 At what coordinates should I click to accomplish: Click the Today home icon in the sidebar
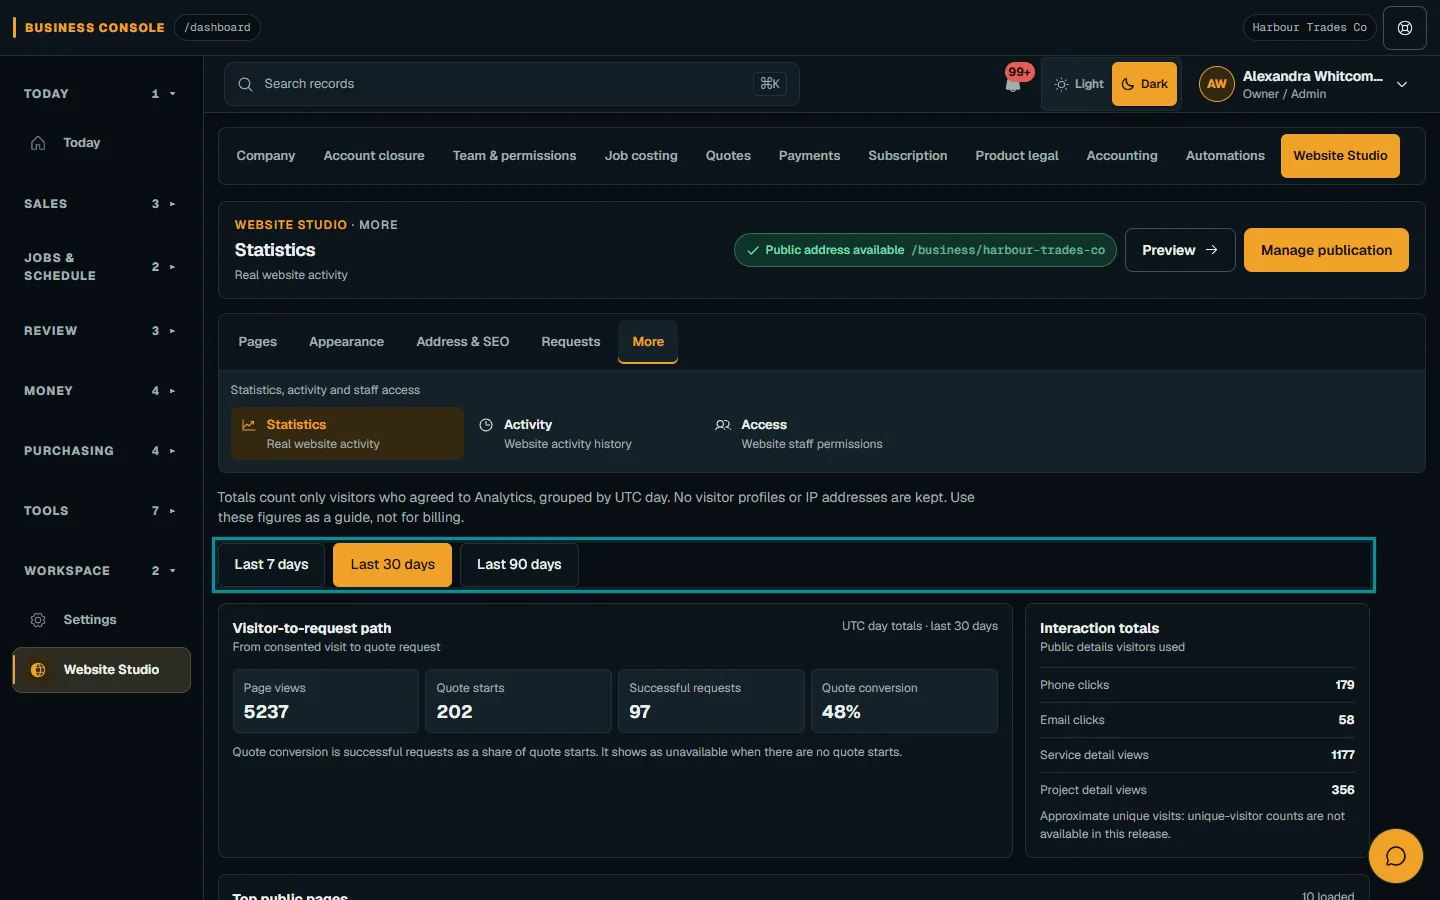click(38, 143)
